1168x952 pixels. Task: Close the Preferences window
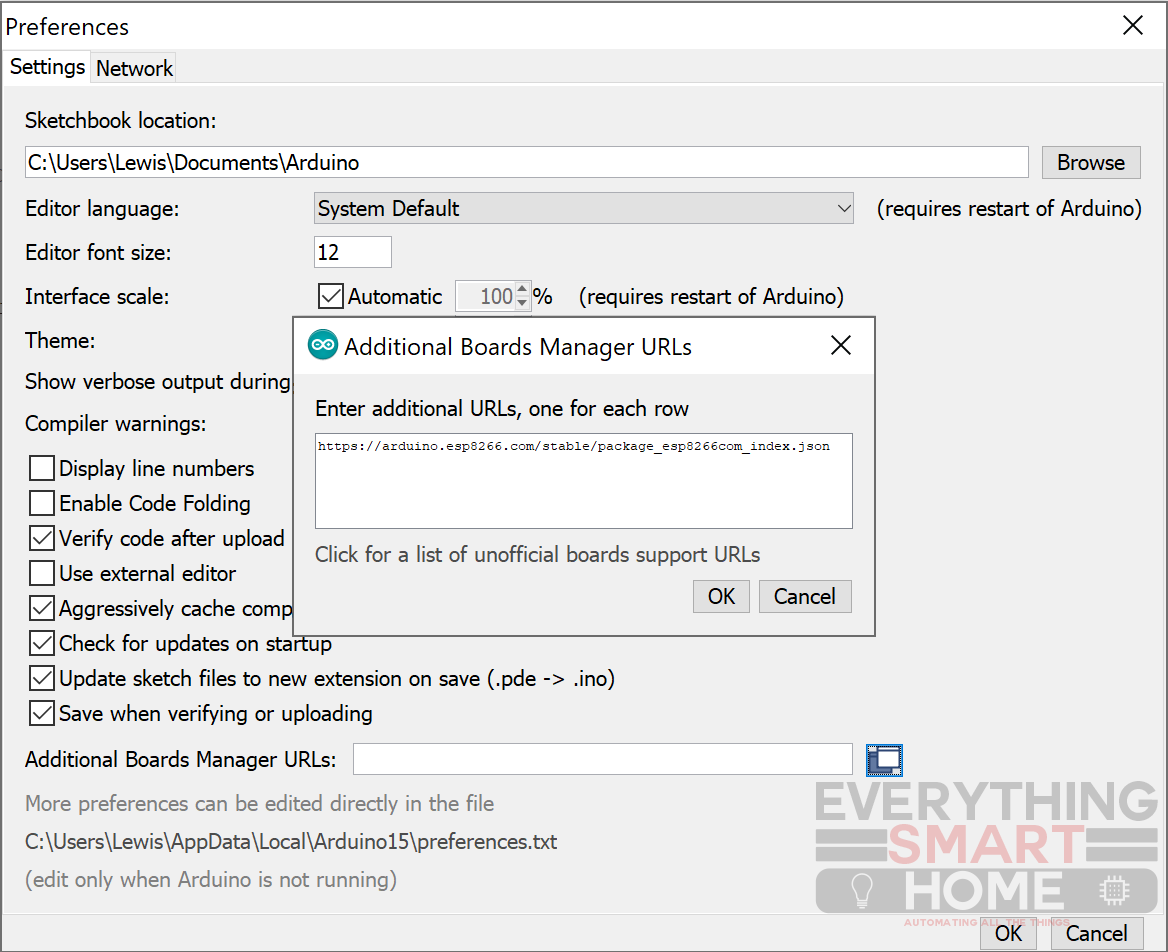point(1132,25)
